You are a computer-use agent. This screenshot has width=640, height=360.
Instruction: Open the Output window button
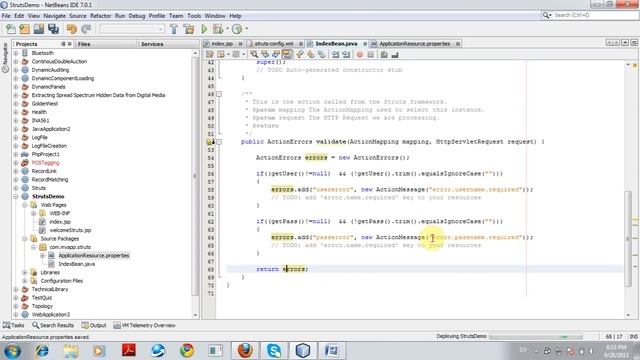point(94,325)
